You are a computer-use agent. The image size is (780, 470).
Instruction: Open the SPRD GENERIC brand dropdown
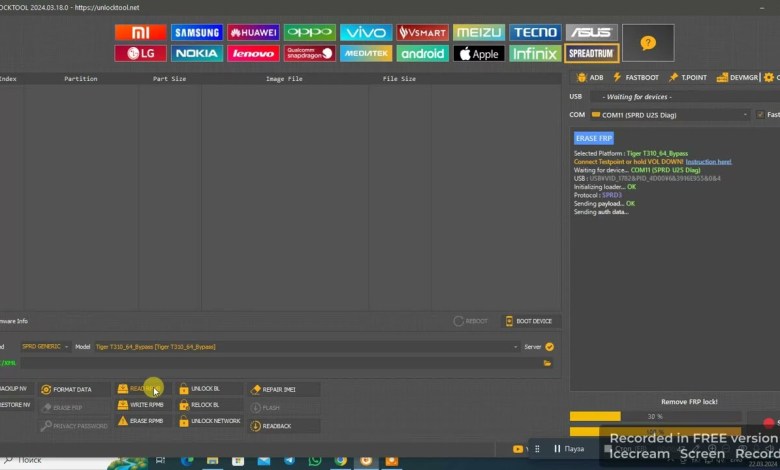point(45,347)
